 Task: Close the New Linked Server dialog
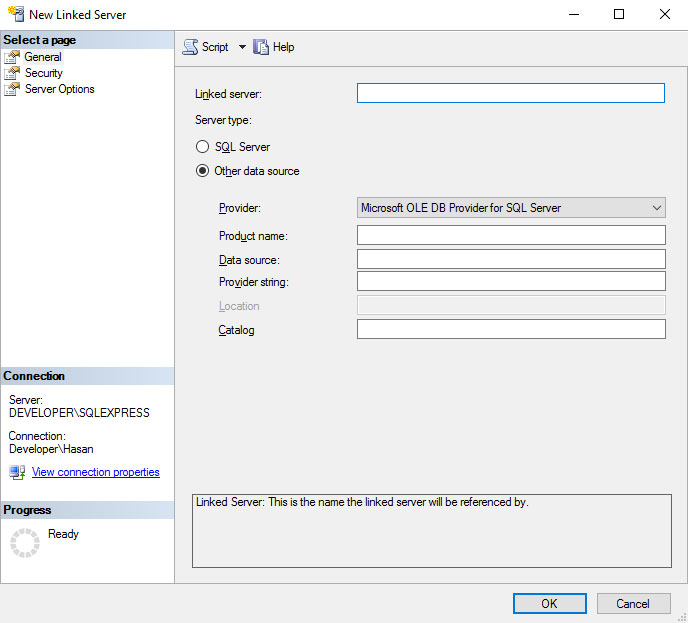point(665,14)
